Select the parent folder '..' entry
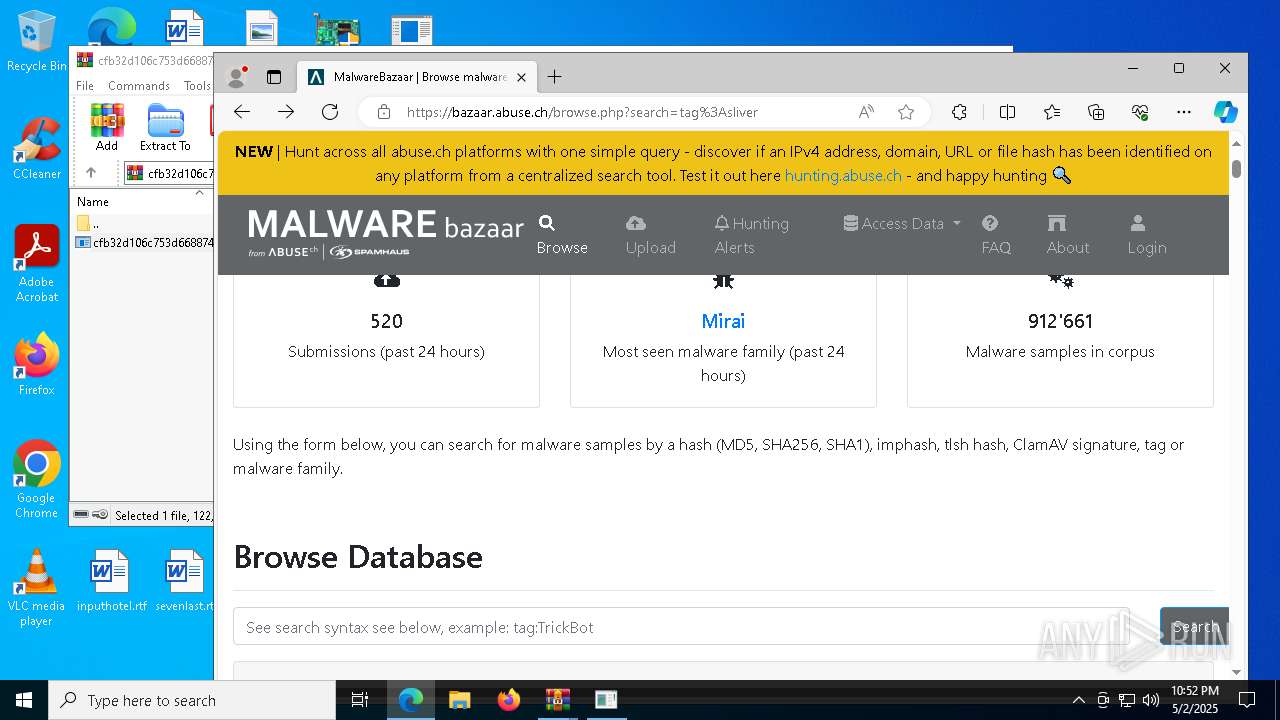 [x=142, y=223]
